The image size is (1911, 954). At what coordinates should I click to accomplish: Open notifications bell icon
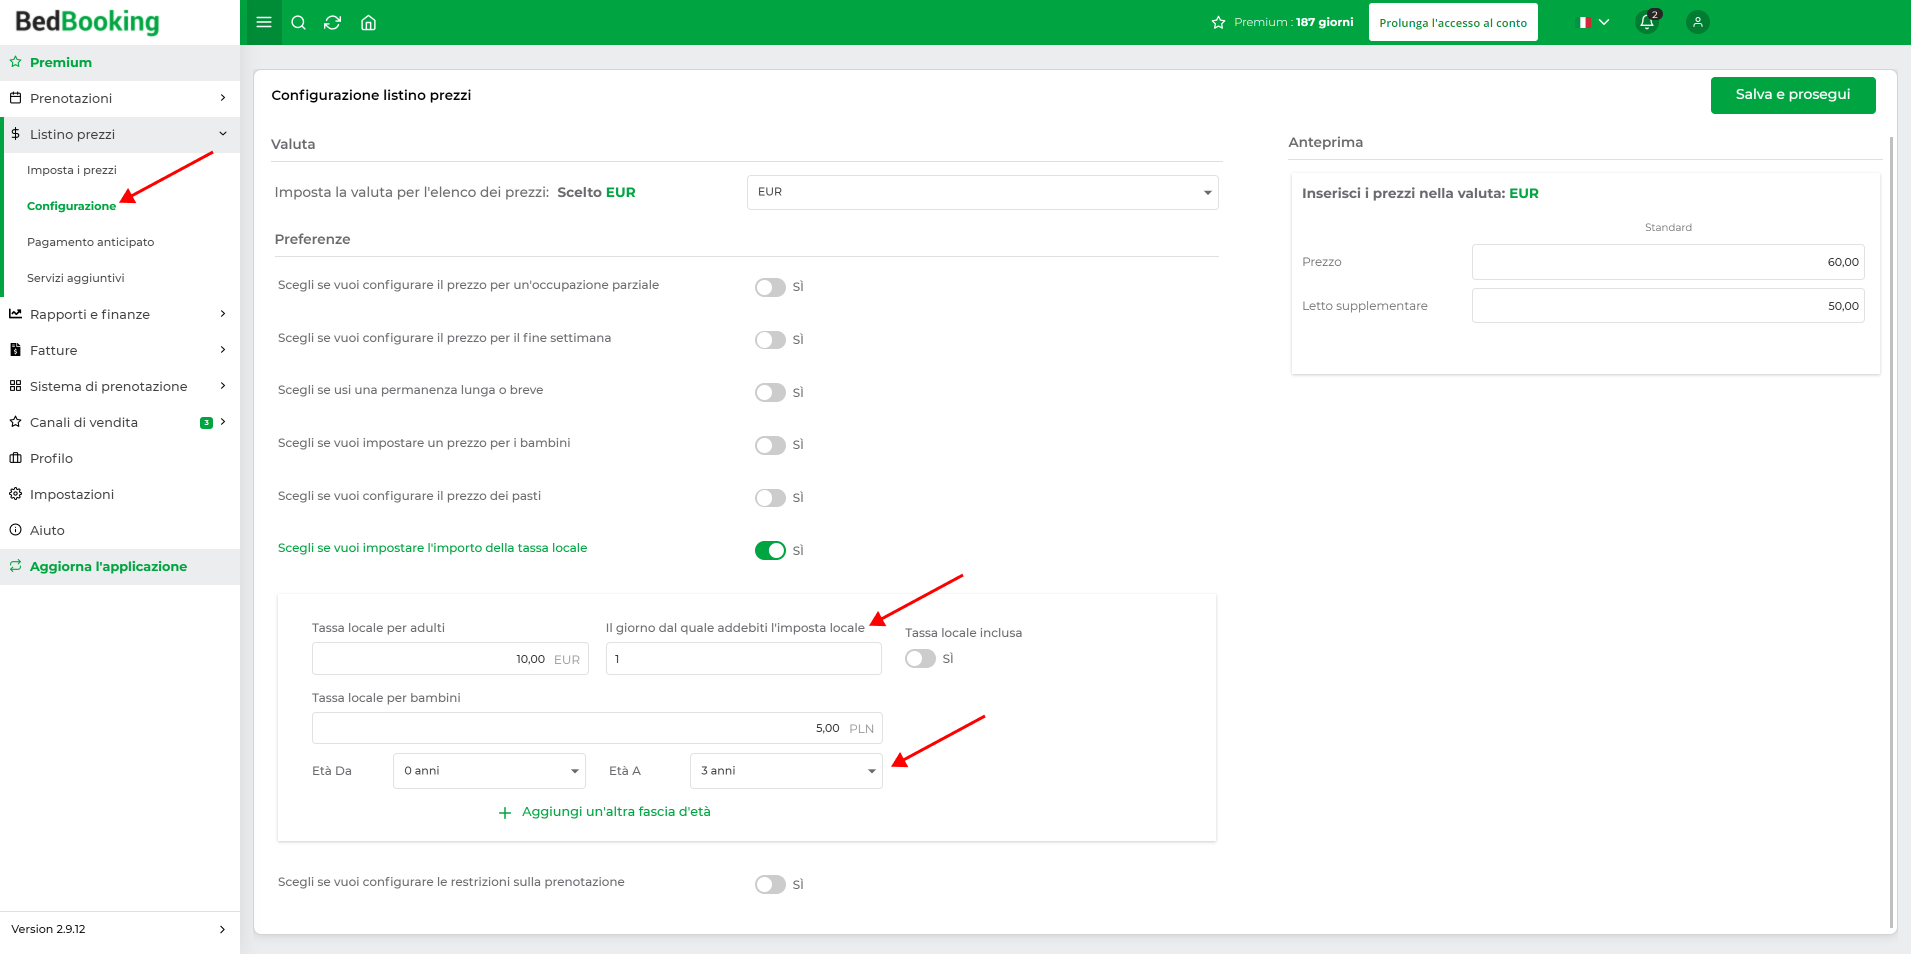(1647, 21)
